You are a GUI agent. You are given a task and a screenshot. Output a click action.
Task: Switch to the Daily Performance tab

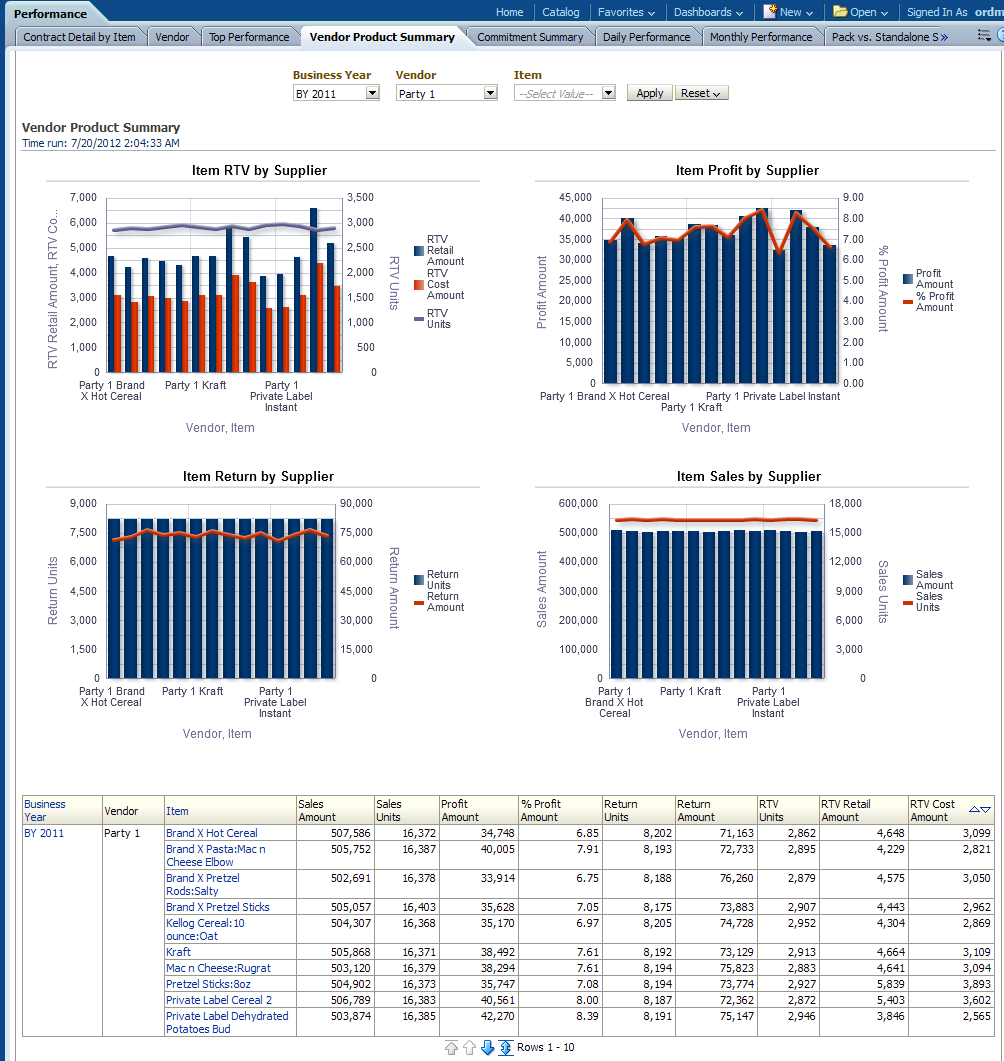click(646, 37)
